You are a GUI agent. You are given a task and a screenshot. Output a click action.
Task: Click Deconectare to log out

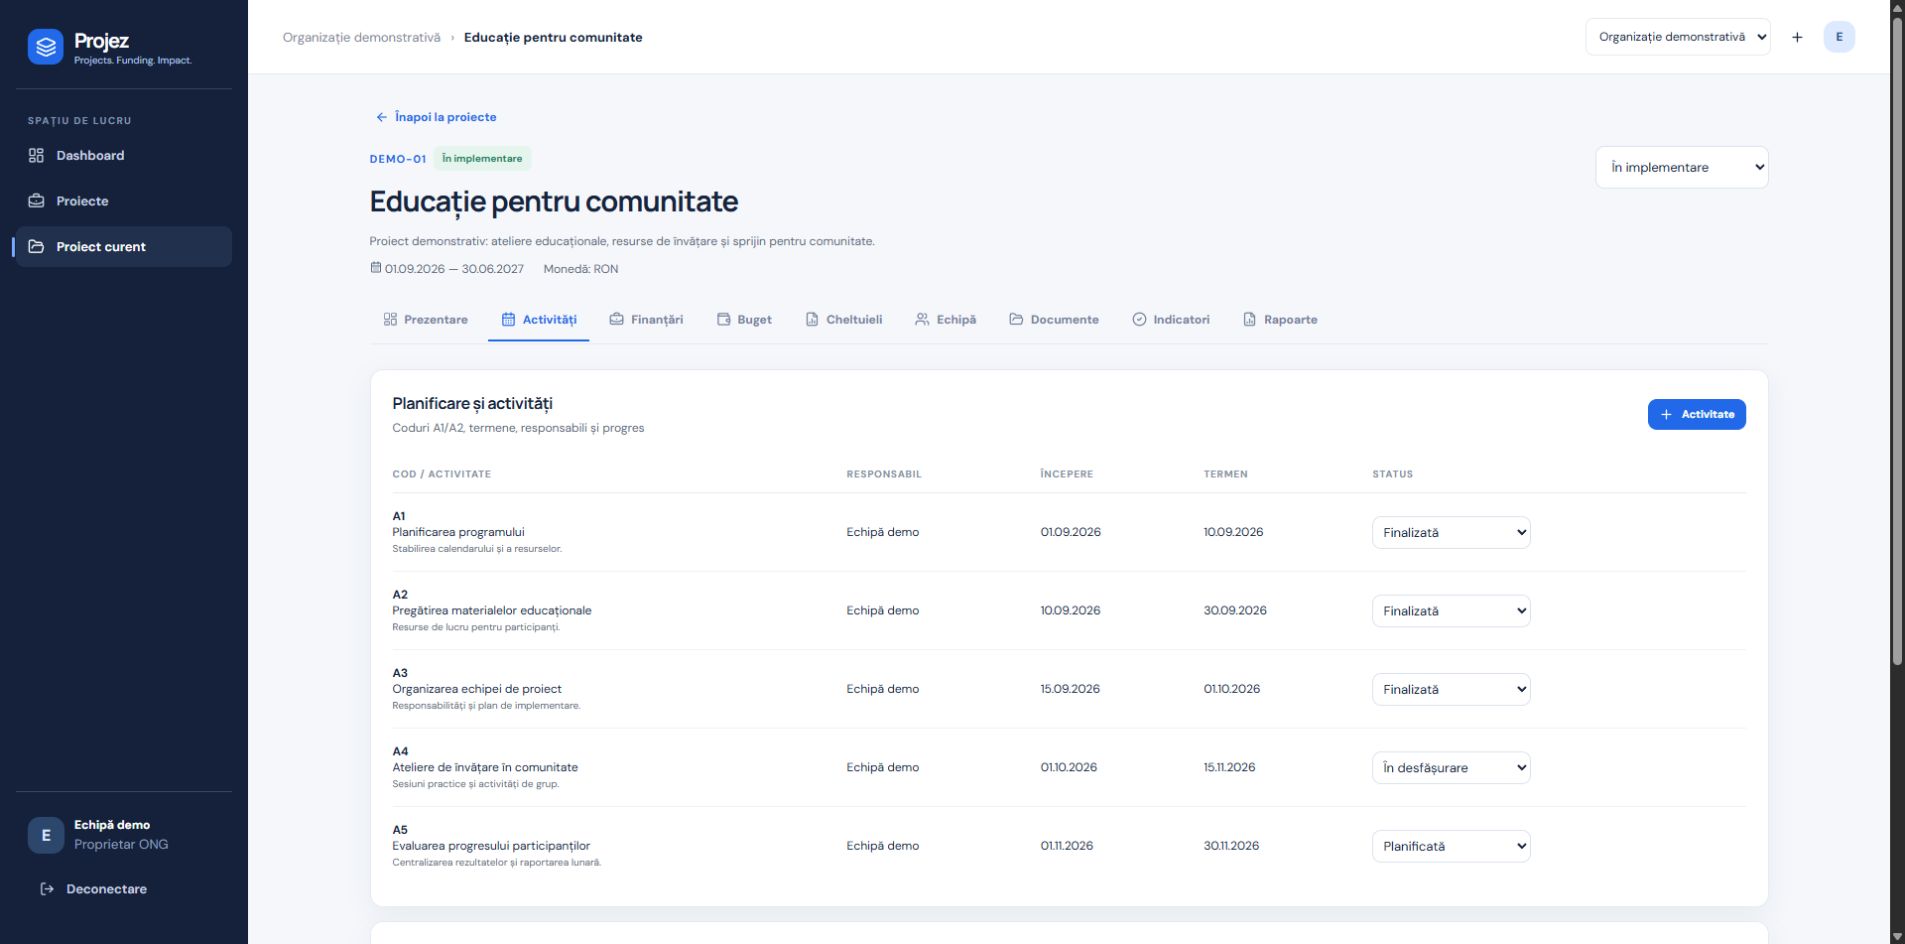[x=93, y=889]
